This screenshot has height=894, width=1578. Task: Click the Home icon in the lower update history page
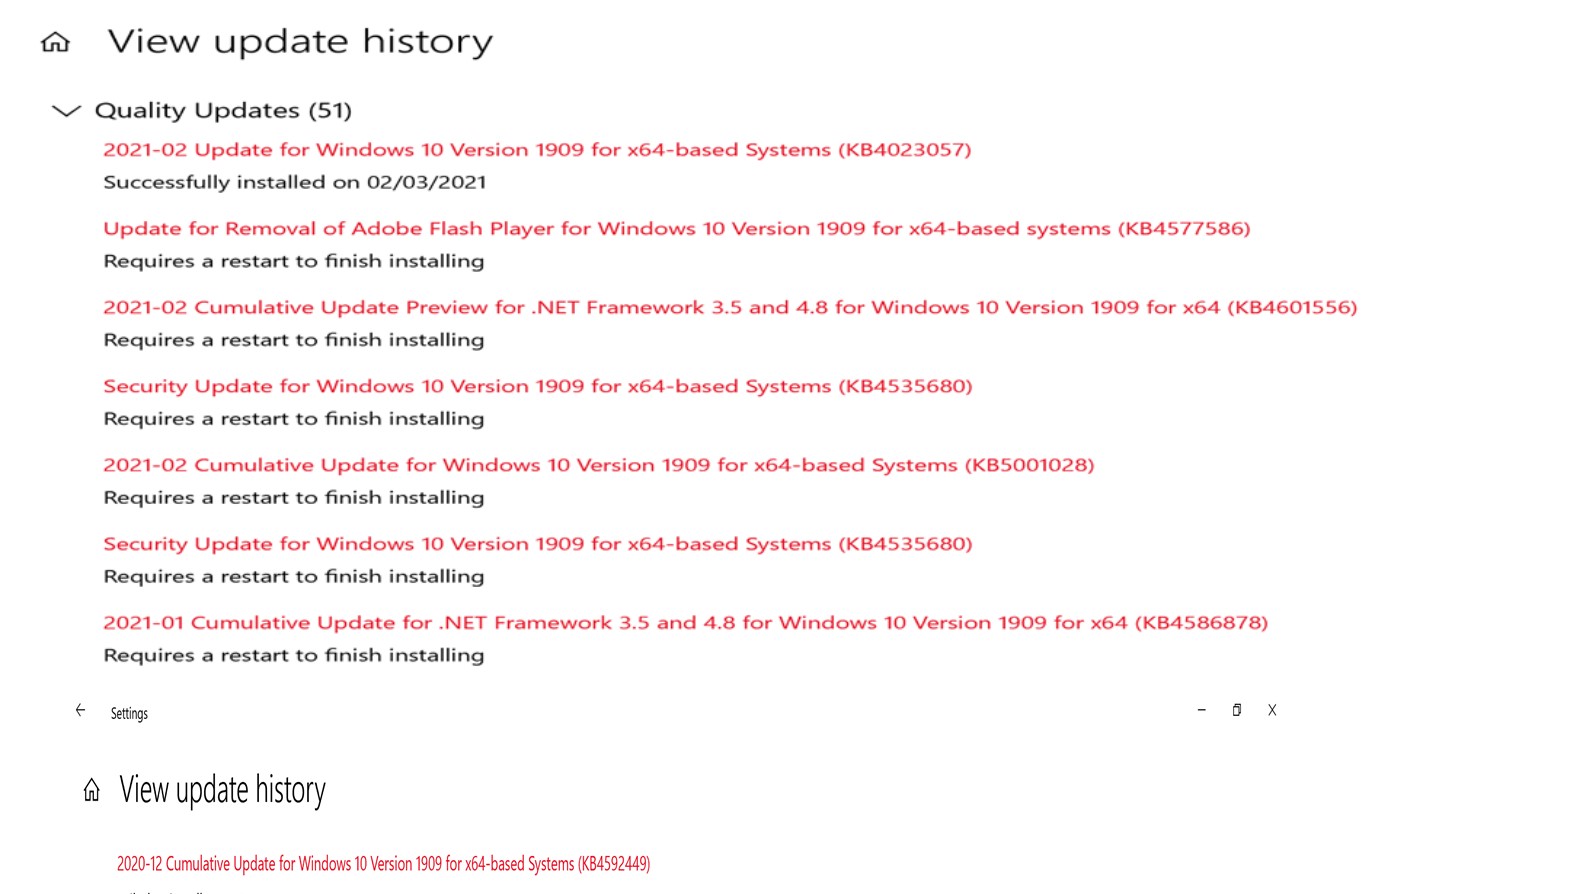click(x=91, y=791)
